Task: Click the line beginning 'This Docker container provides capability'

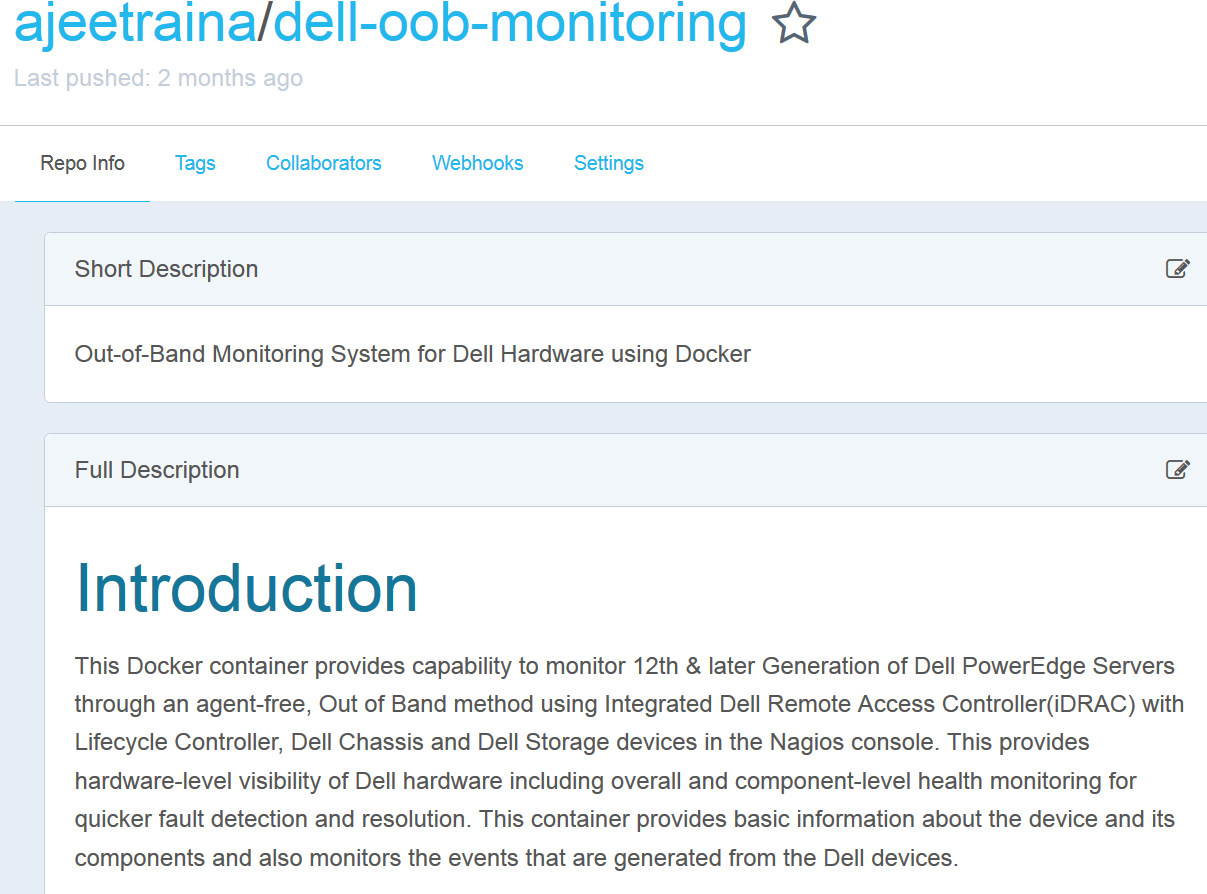Action: tap(625, 666)
